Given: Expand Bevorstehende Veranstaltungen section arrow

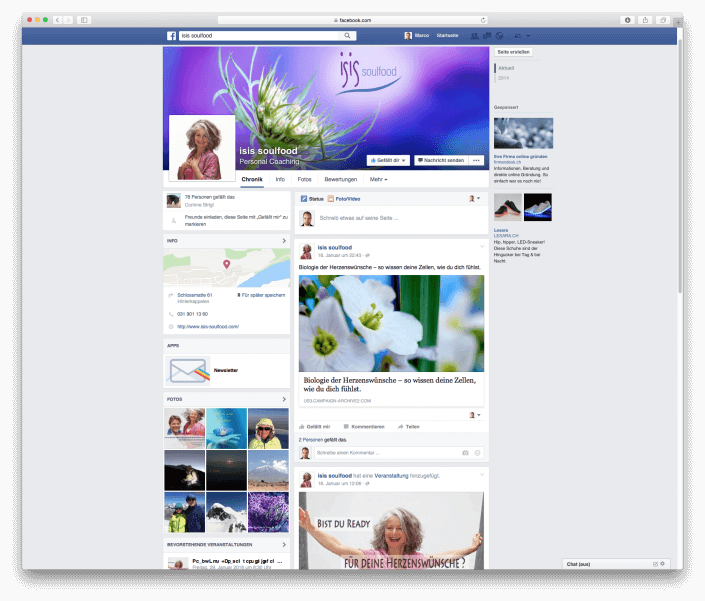Looking at the screenshot, I should coord(284,545).
